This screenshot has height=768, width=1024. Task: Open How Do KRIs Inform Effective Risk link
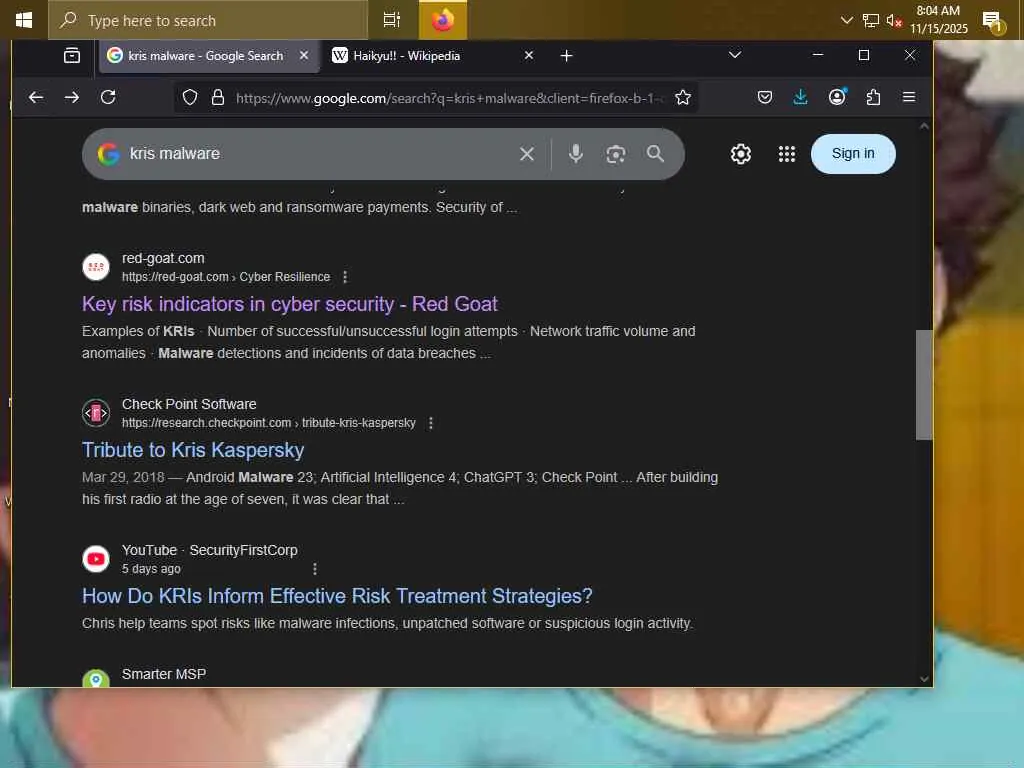point(337,596)
